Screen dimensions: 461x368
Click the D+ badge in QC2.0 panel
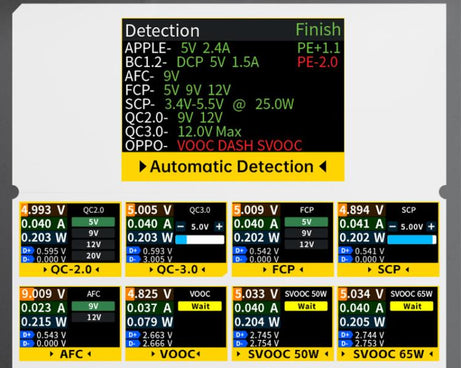27,251
